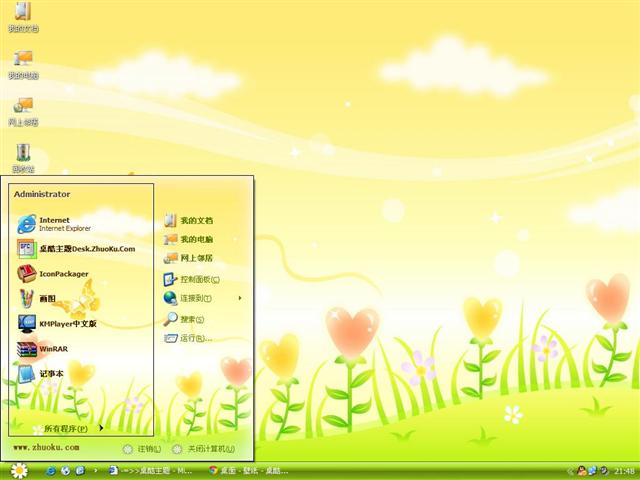
Task: Open 网上邻居 in the Start menu's right column
Action: point(189,258)
